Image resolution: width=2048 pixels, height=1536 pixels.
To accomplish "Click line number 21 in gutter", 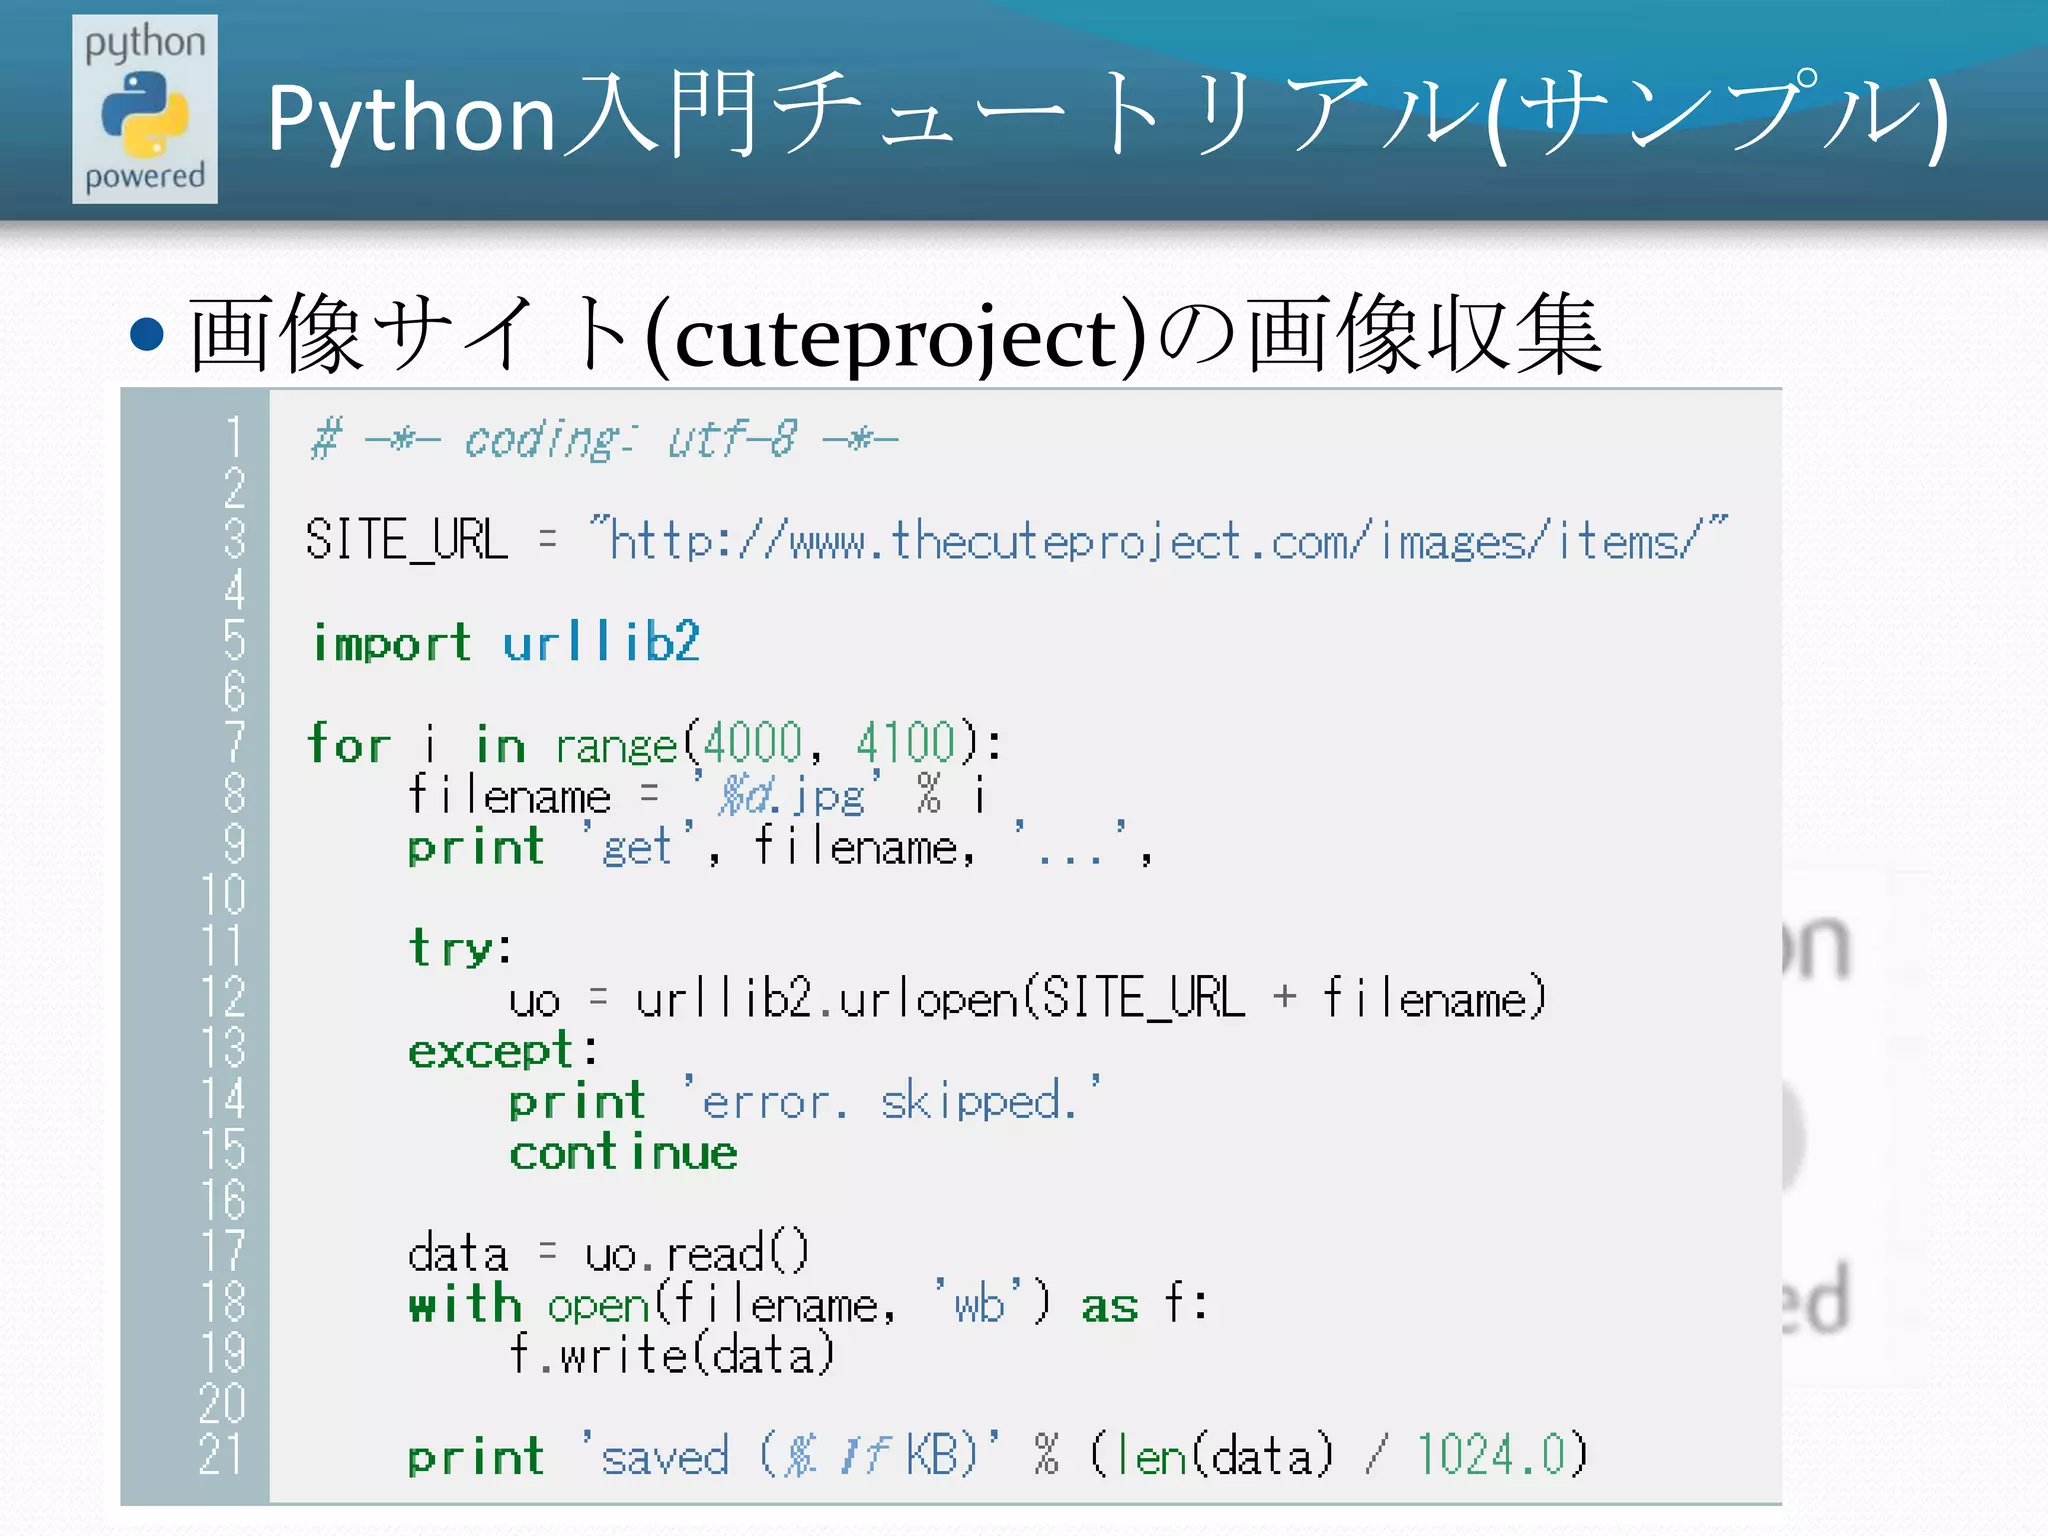I will click(x=222, y=1456).
